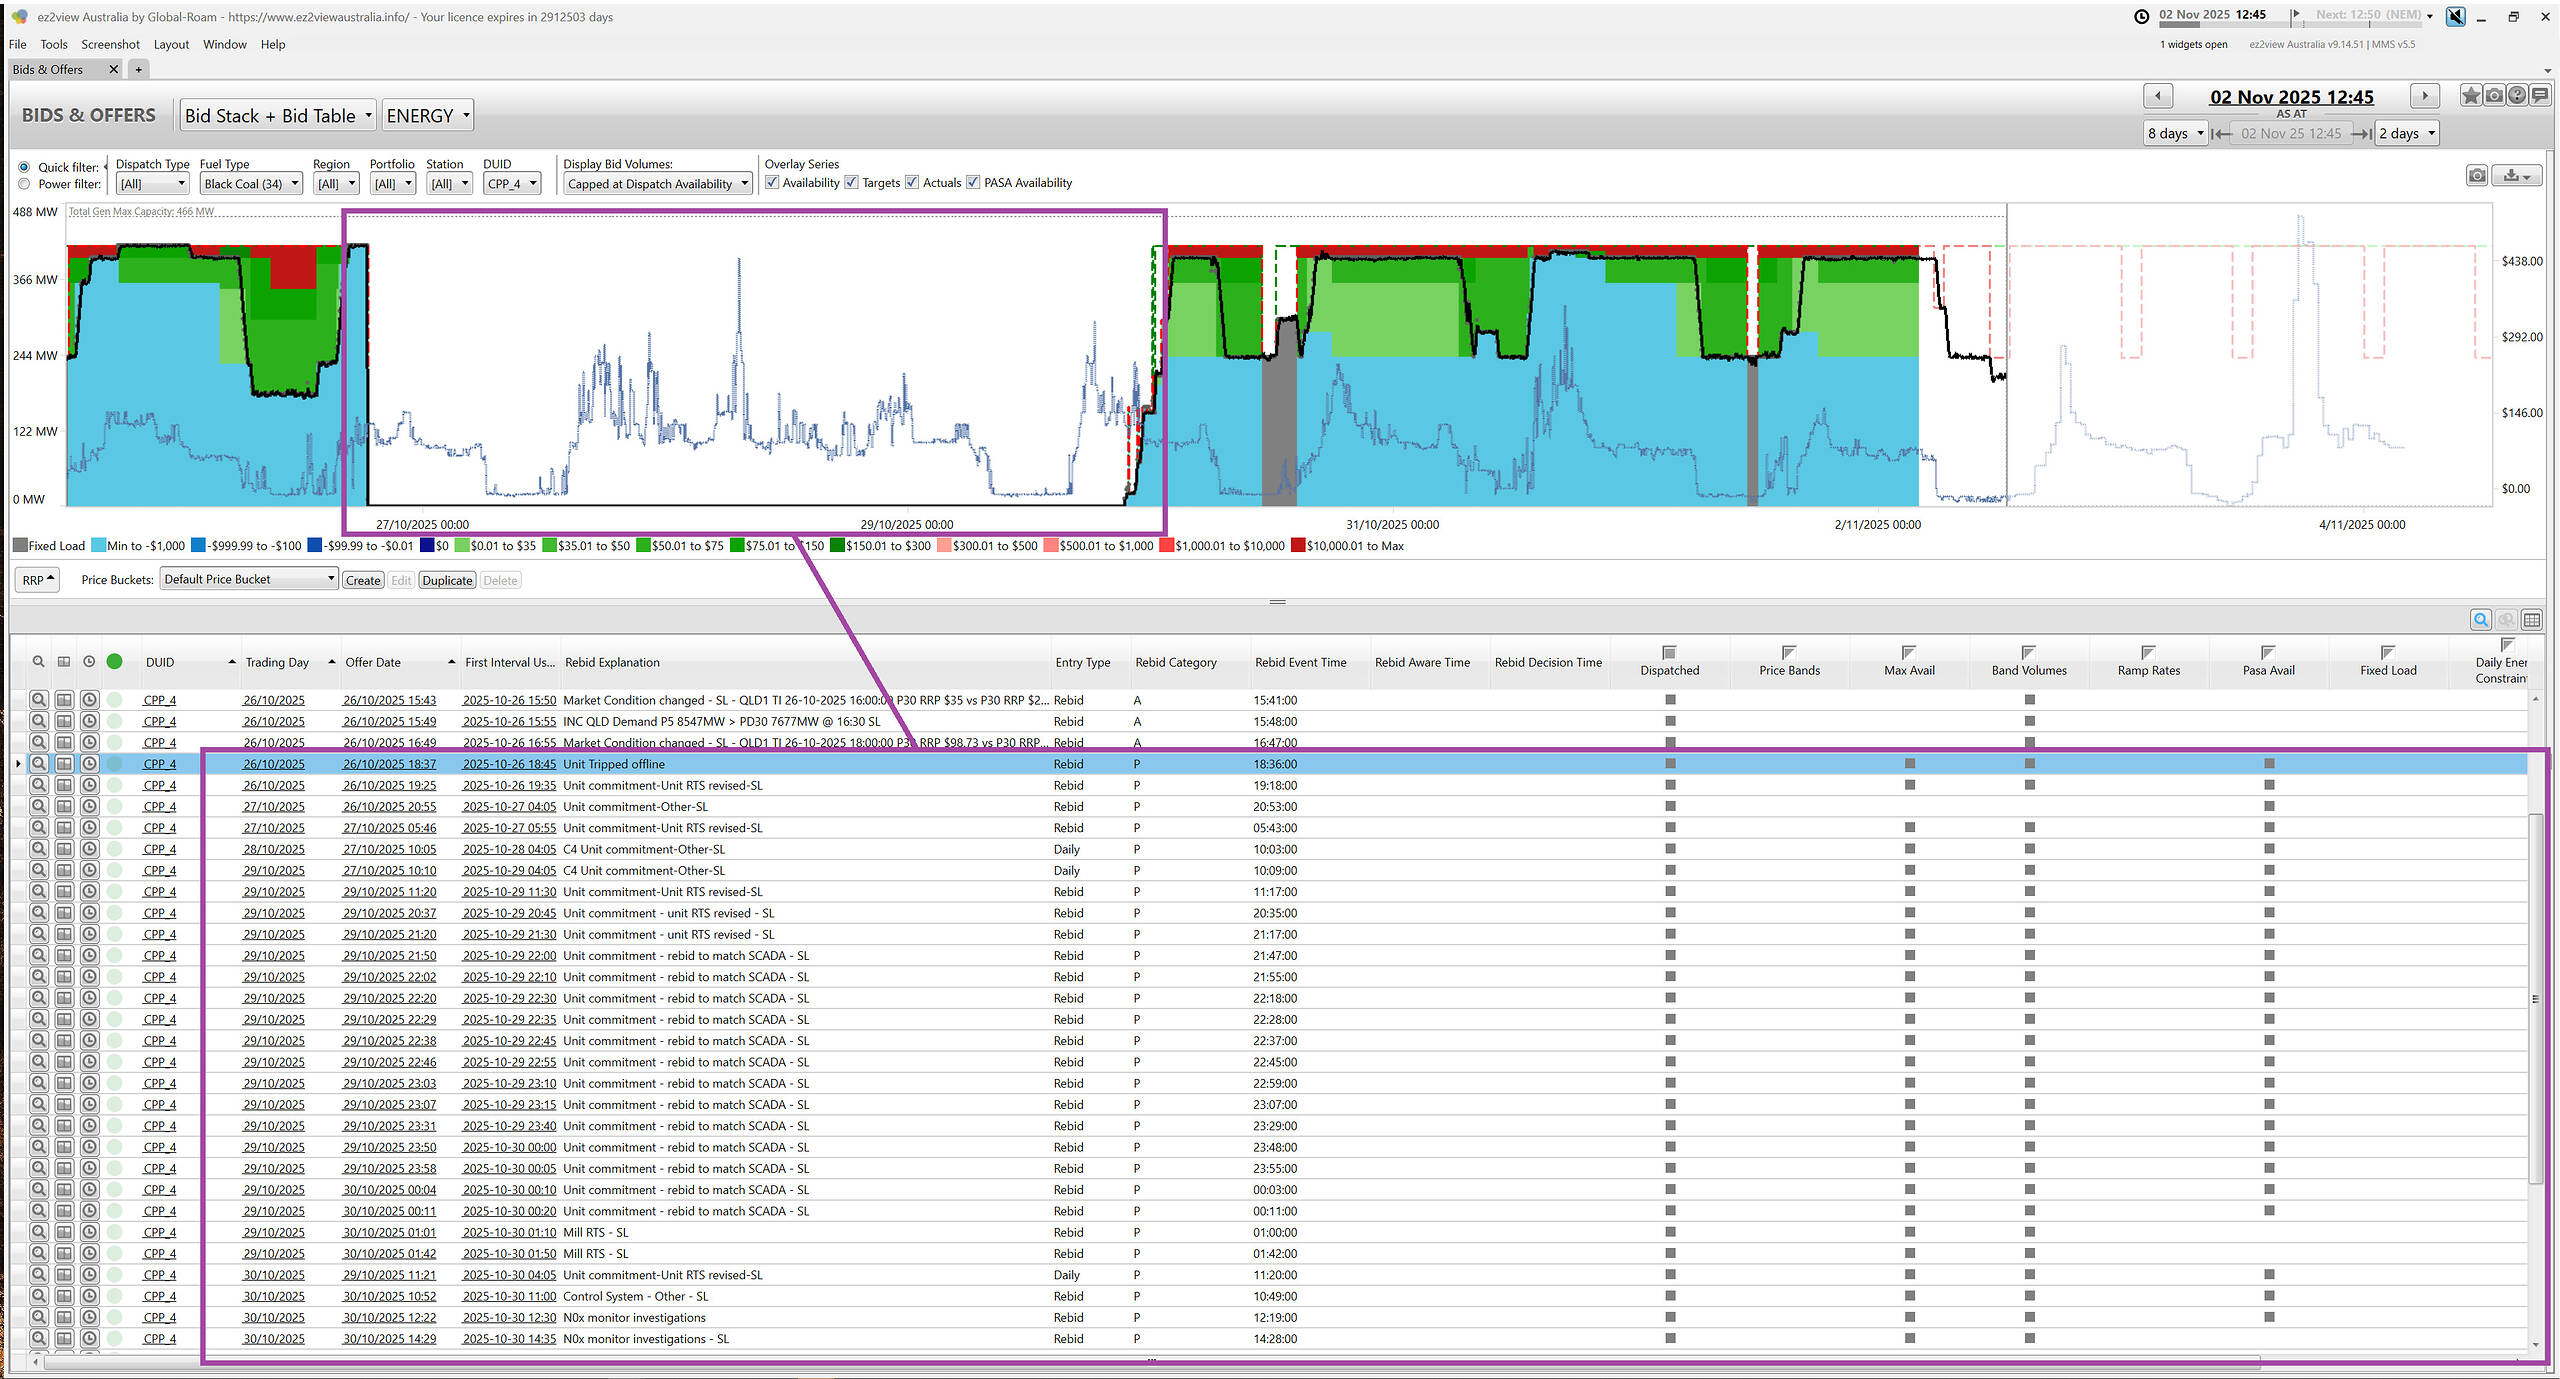Select the Power filter radio button

pyautogui.click(x=24, y=184)
